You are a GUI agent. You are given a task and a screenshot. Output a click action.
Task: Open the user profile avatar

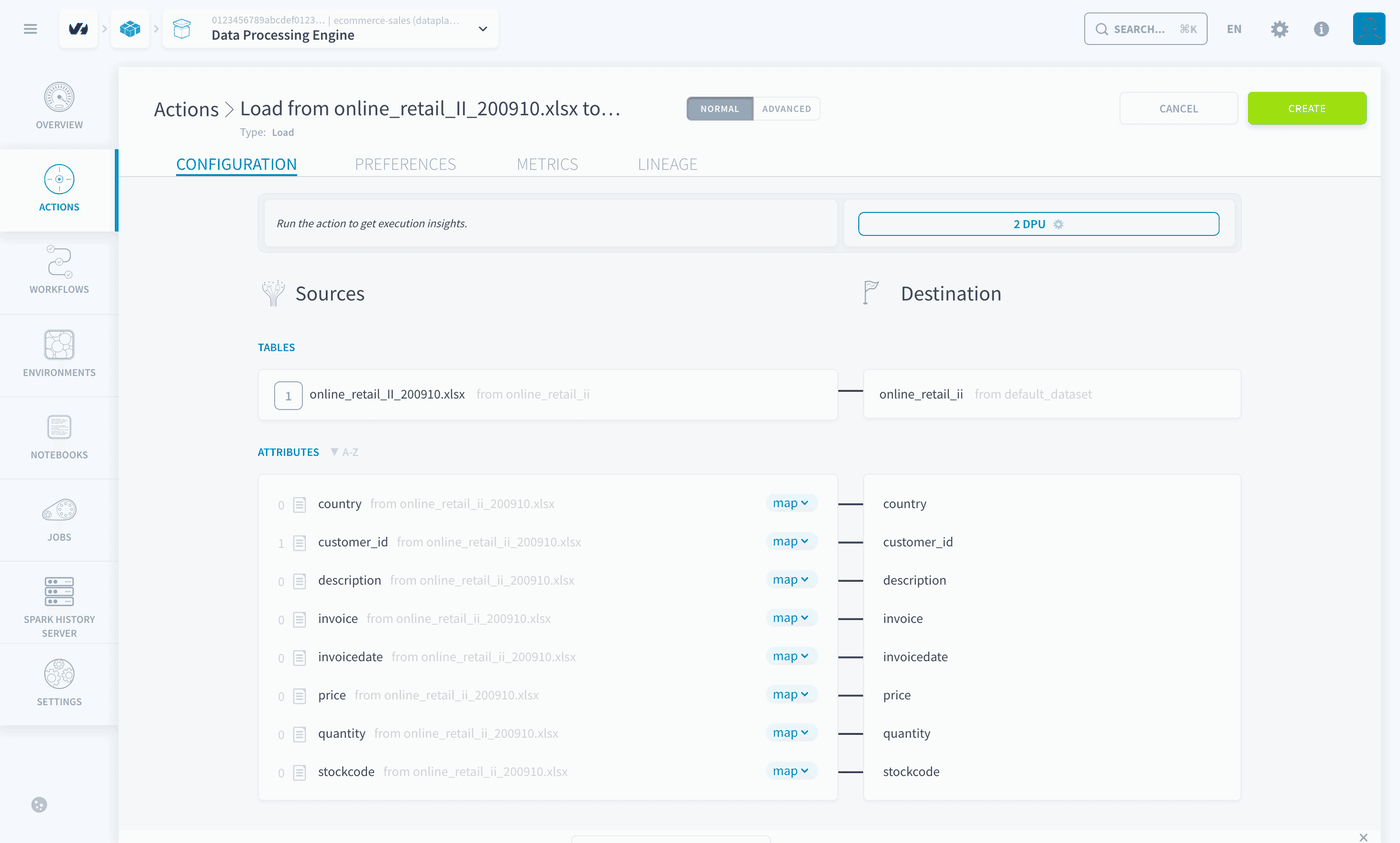point(1369,29)
